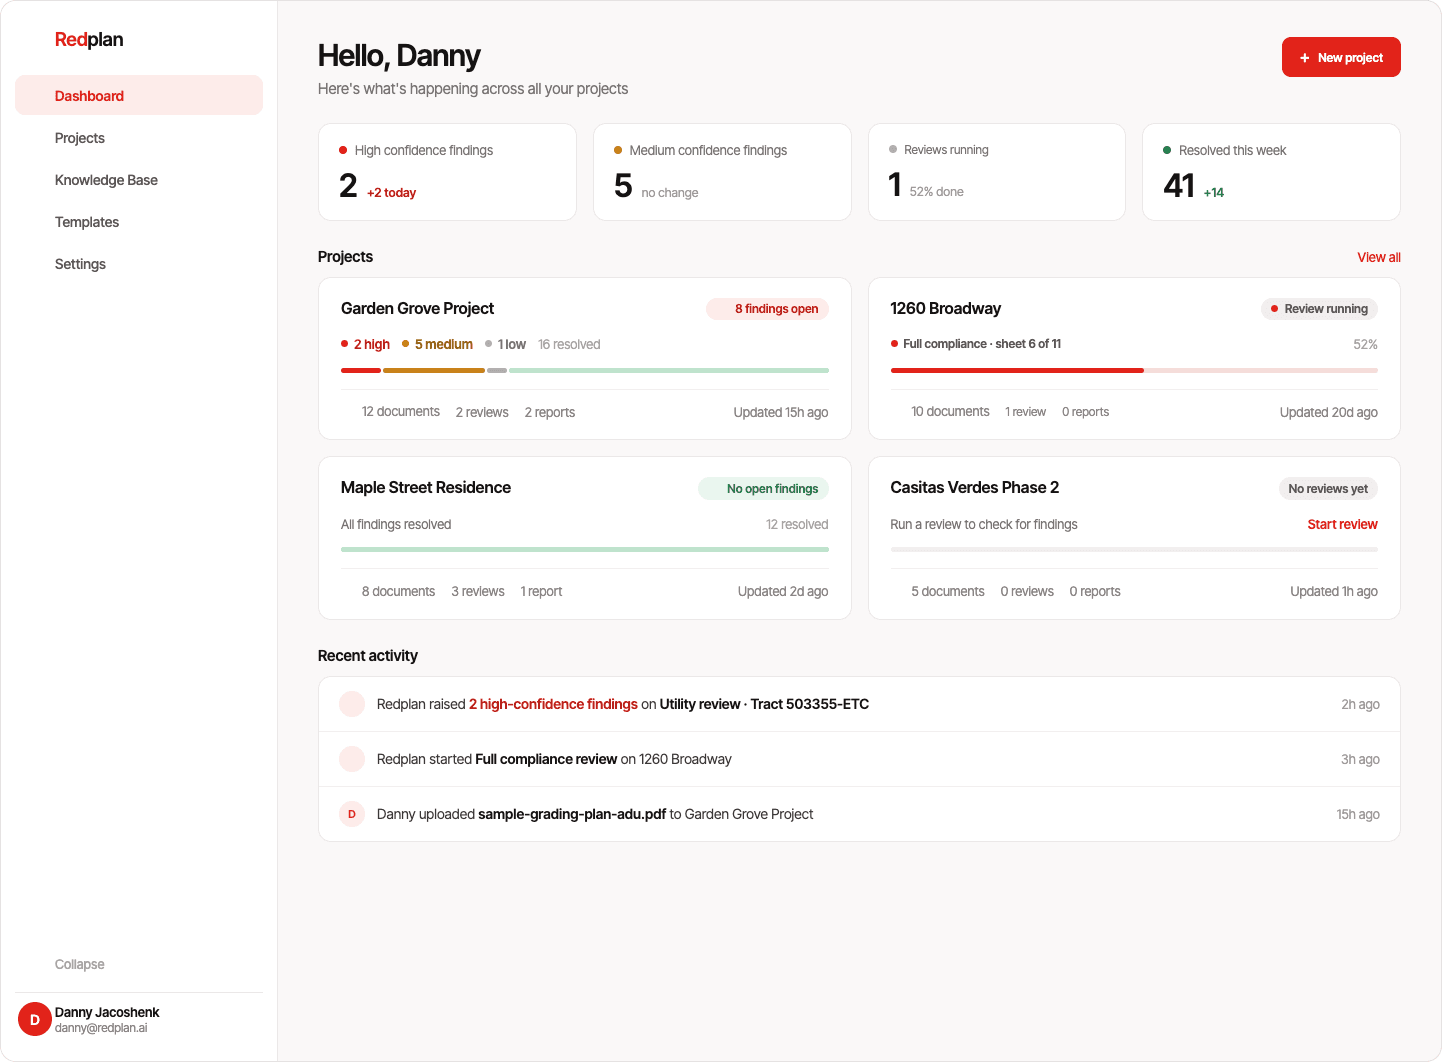Click the 1260 Broadway review progress bar
The image size is (1442, 1062).
[x=1134, y=370]
